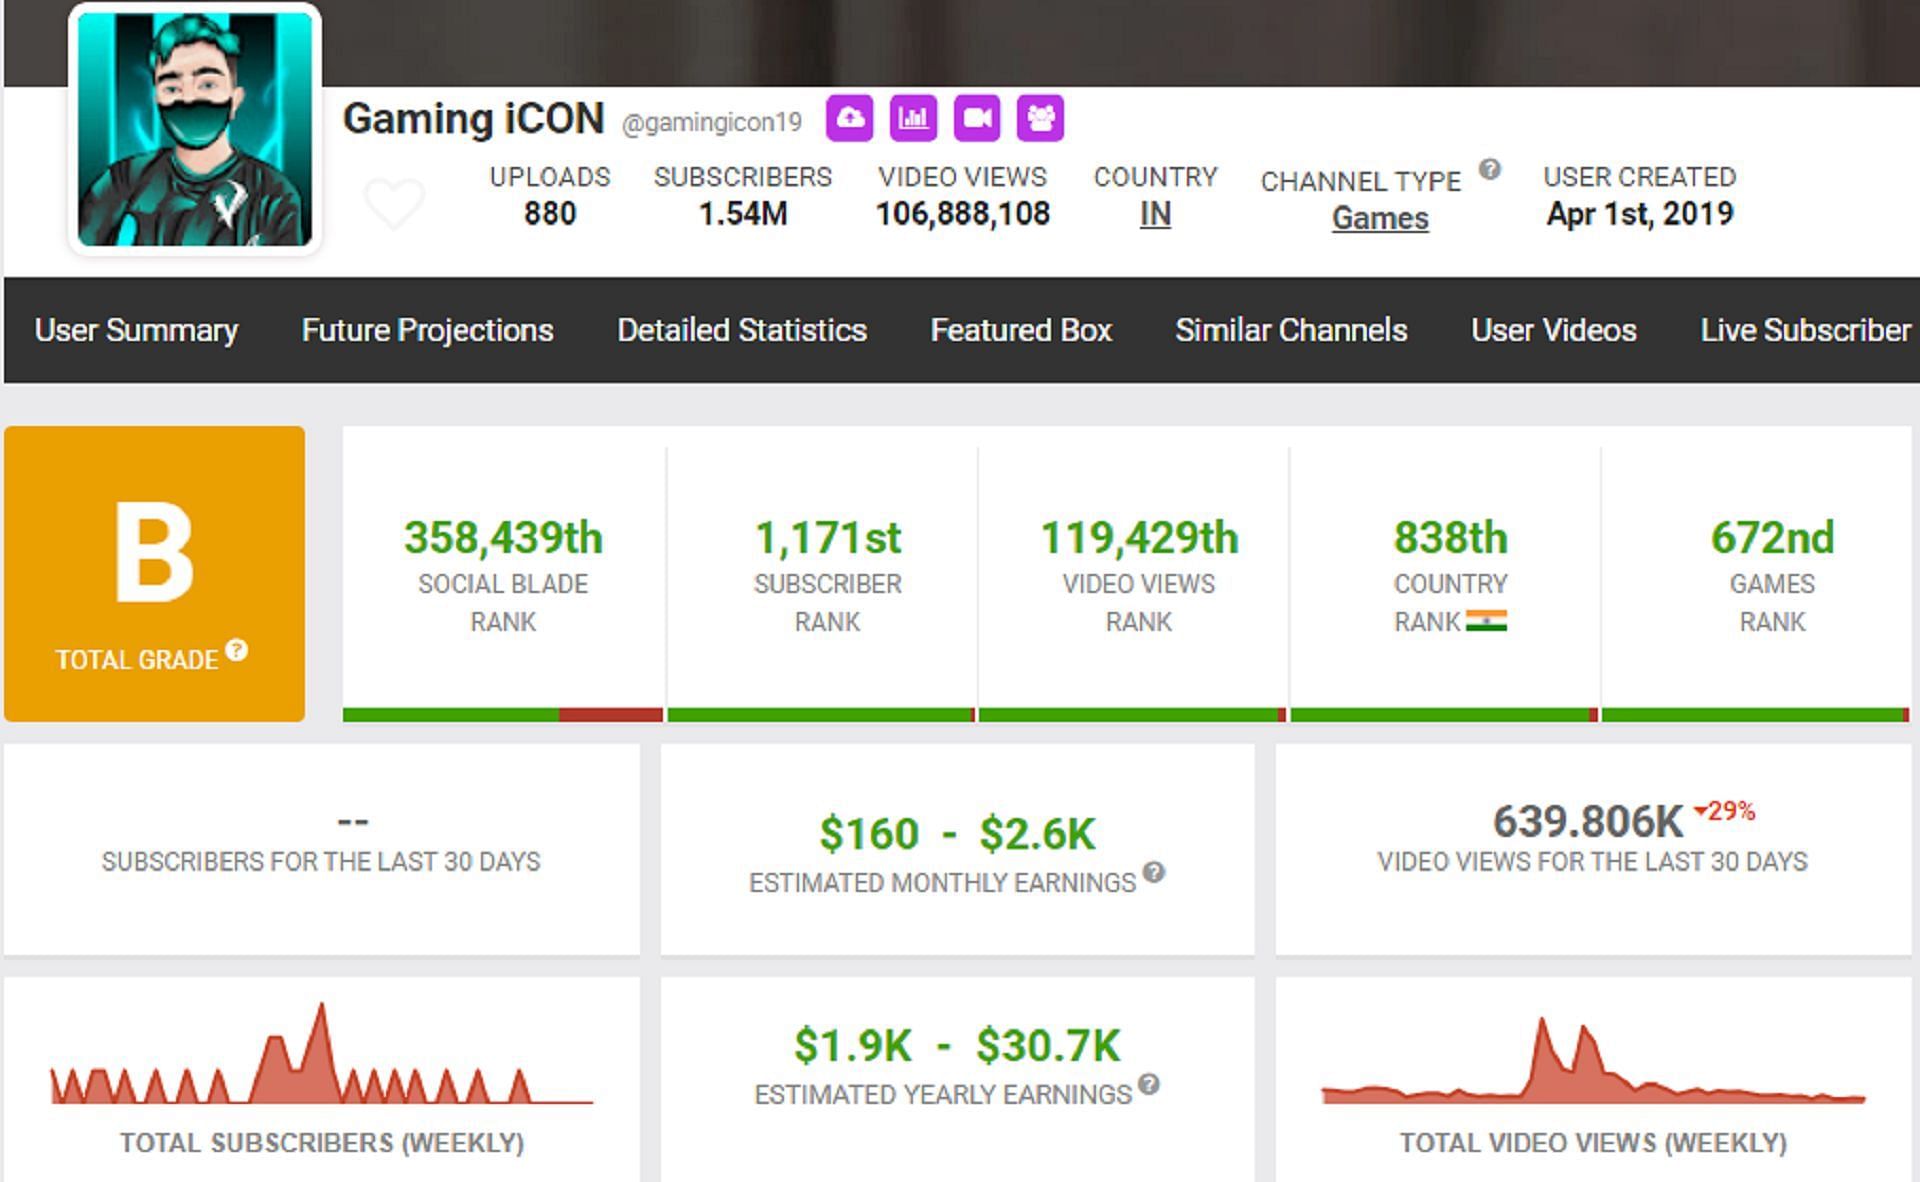Follow the IN country link

coord(1155,214)
